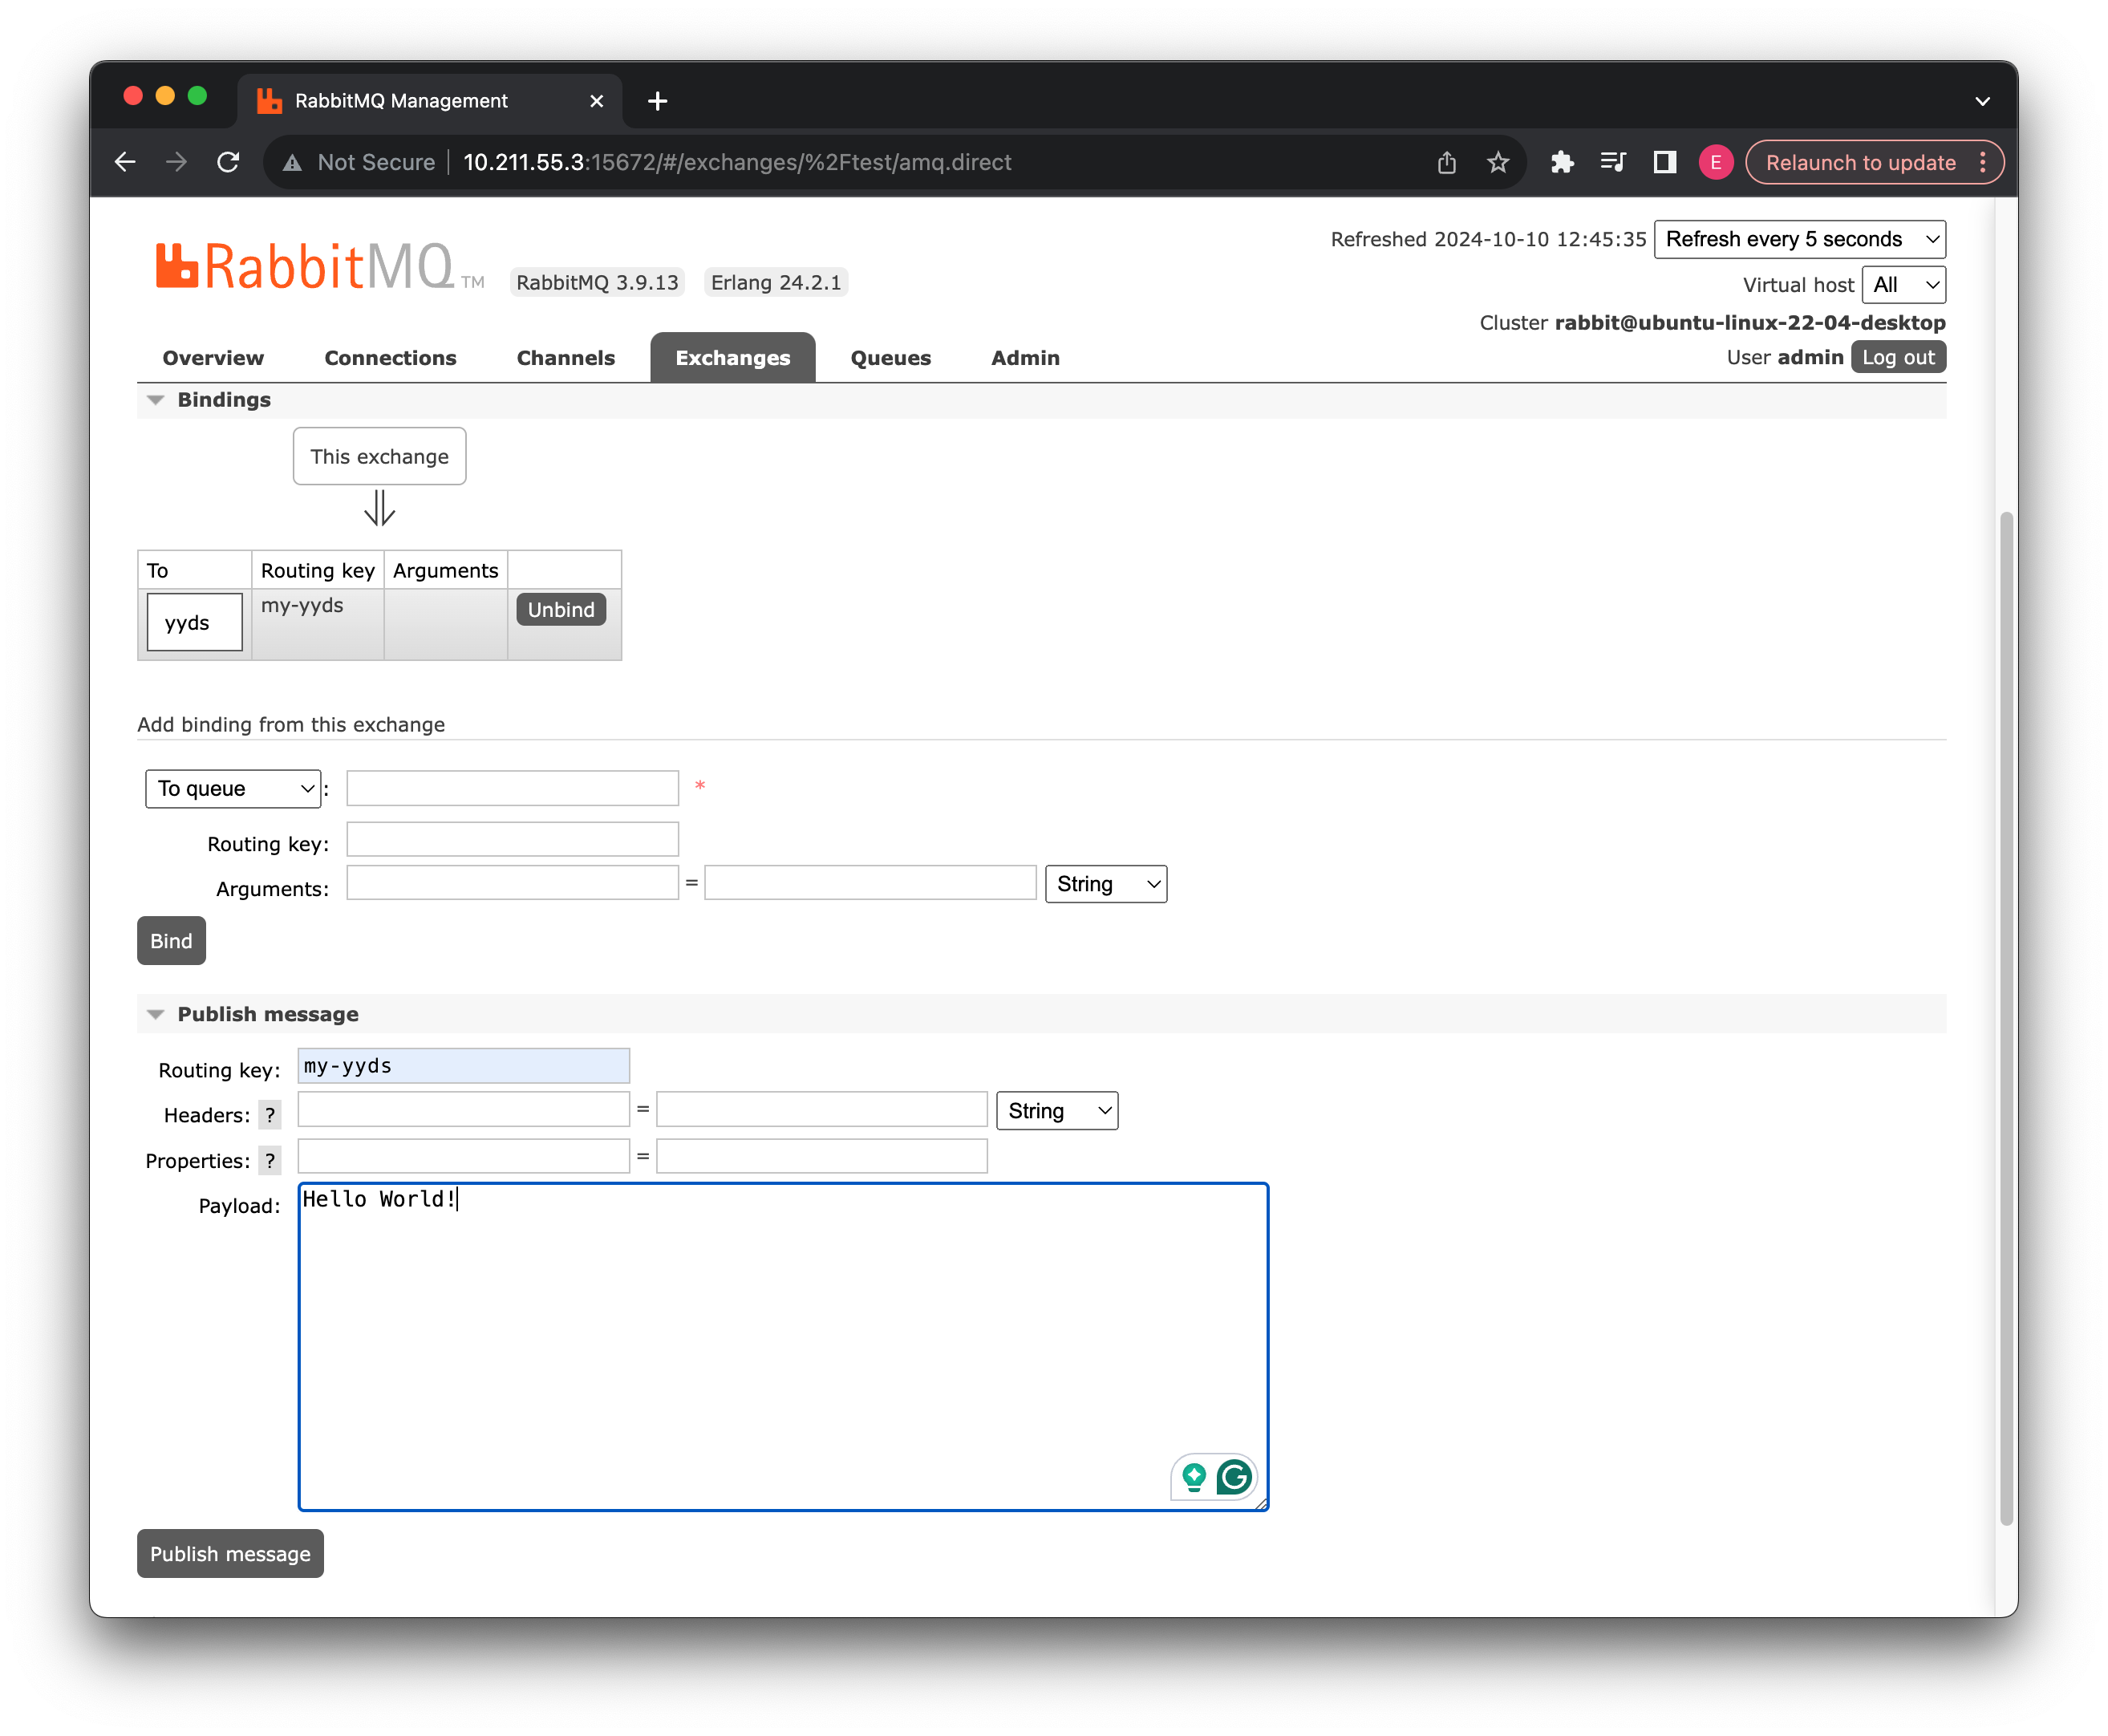Click the Properties help question mark
Image resolution: width=2108 pixels, height=1736 pixels.
point(269,1161)
